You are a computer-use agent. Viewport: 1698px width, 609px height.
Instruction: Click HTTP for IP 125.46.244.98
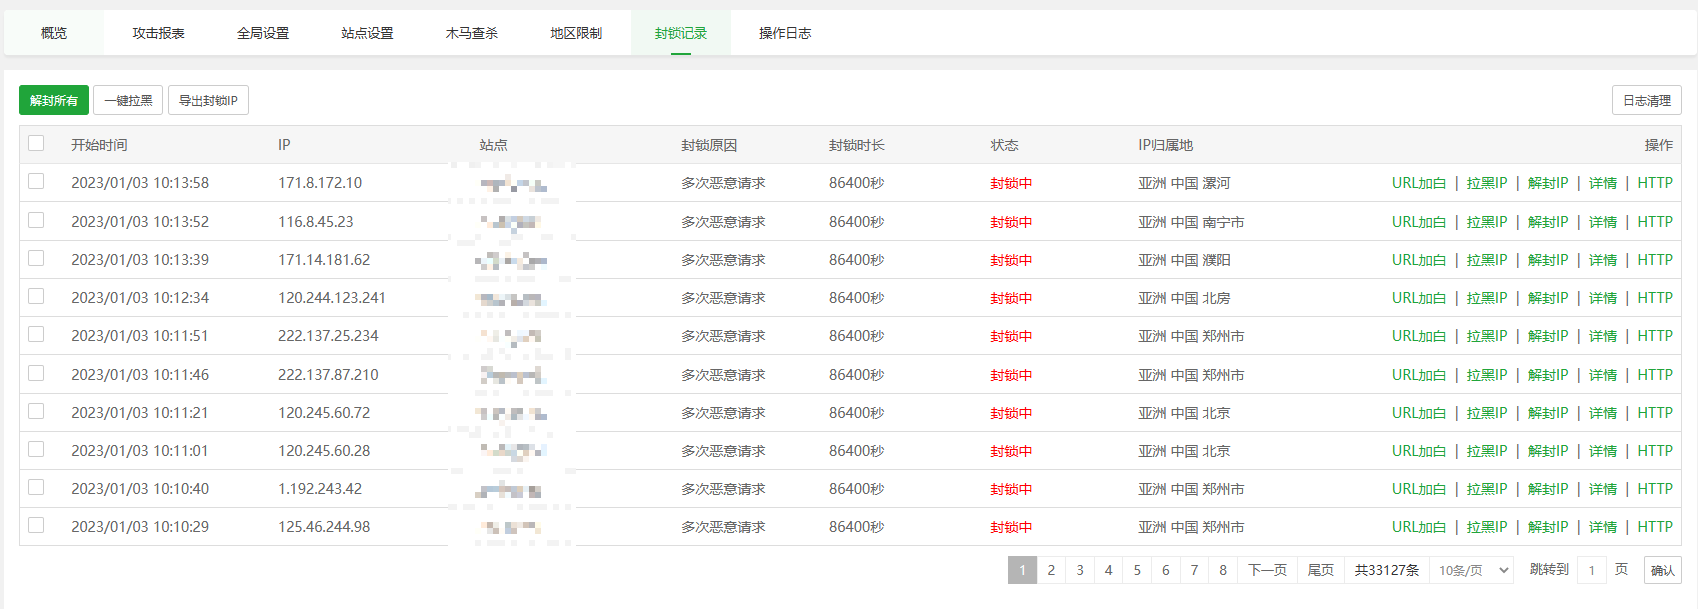(x=1655, y=527)
